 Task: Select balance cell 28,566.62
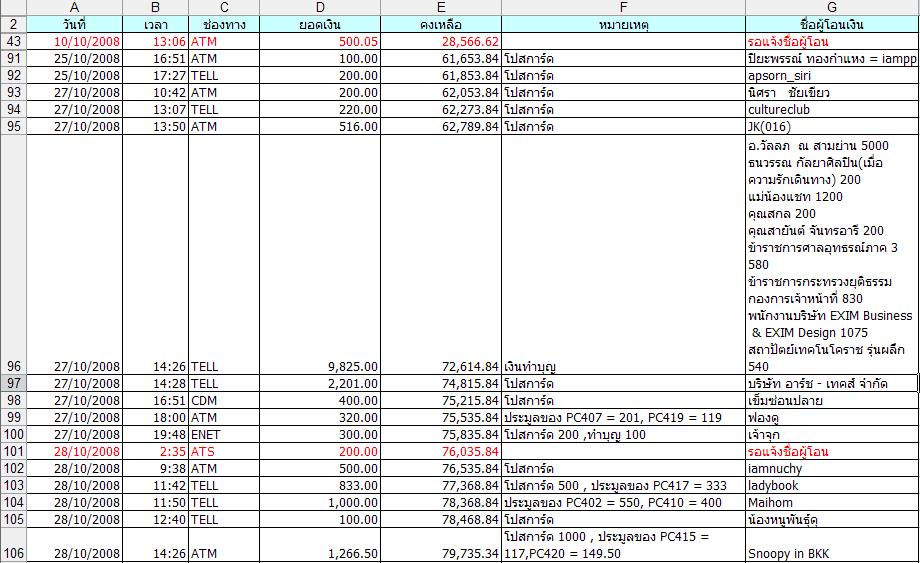pos(441,42)
